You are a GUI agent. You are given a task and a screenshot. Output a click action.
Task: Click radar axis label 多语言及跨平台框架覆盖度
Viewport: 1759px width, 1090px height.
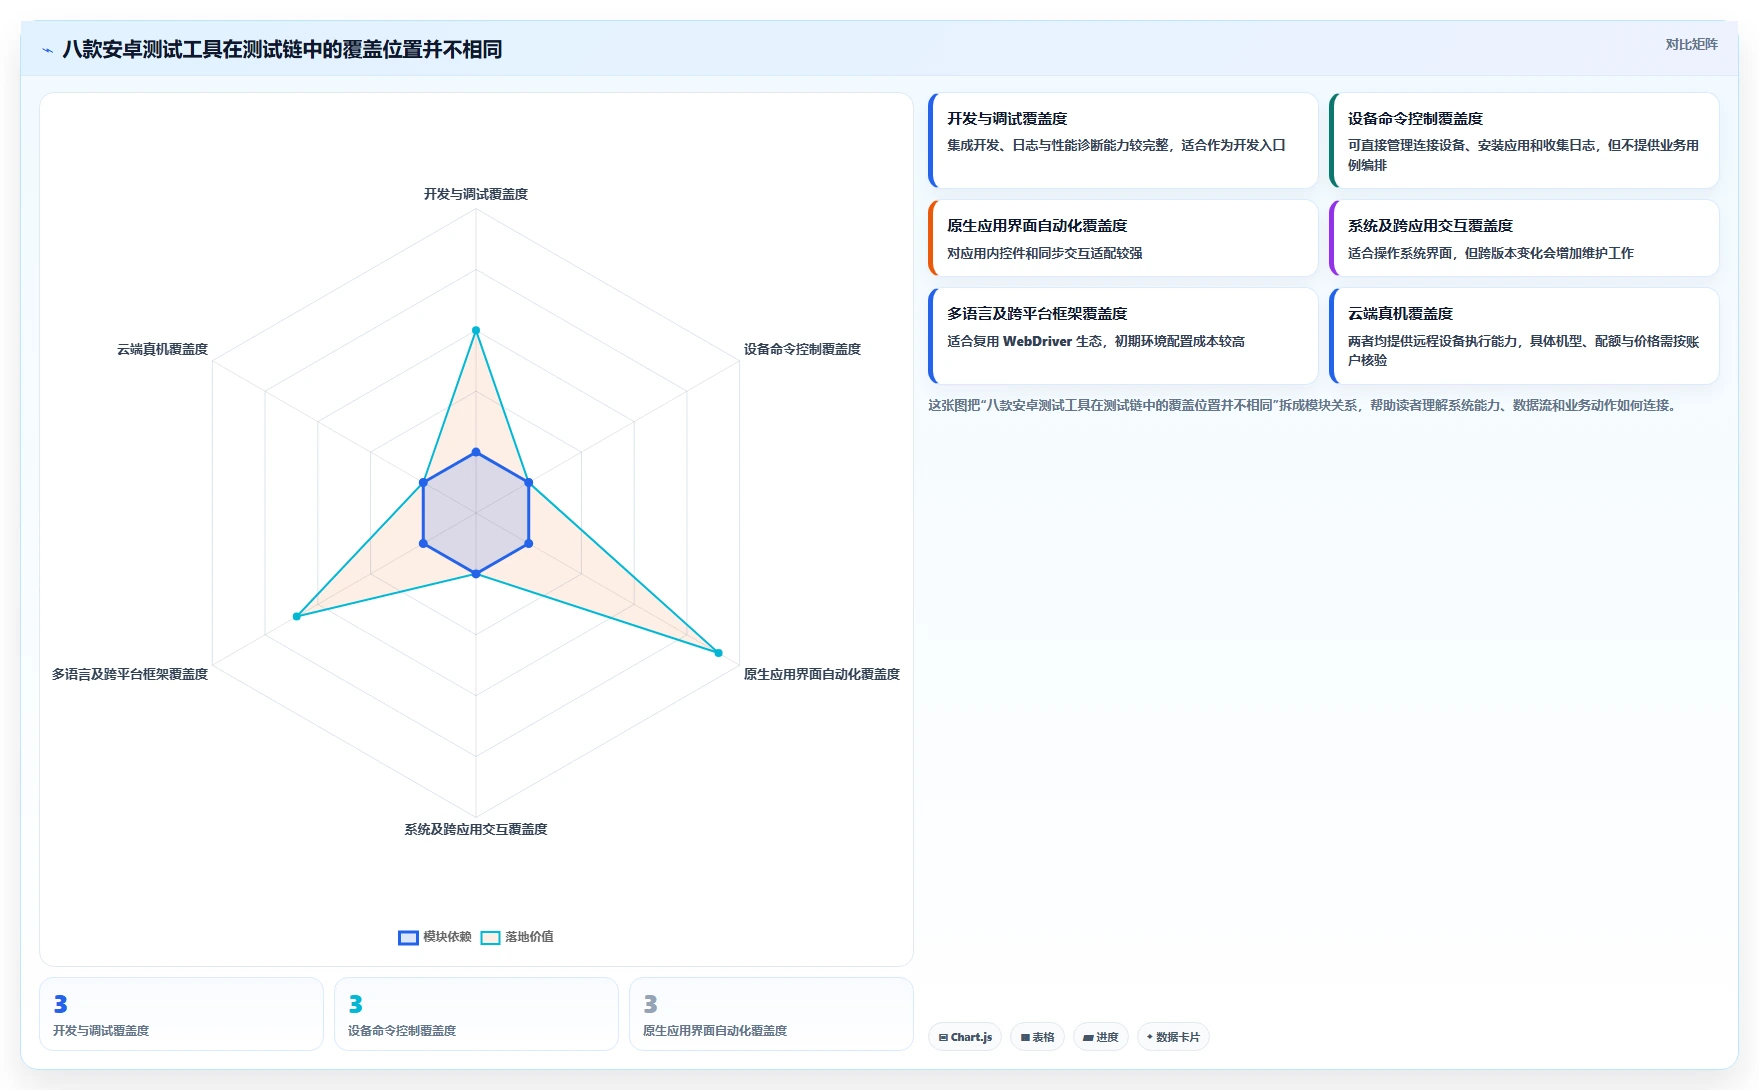pos(130,674)
